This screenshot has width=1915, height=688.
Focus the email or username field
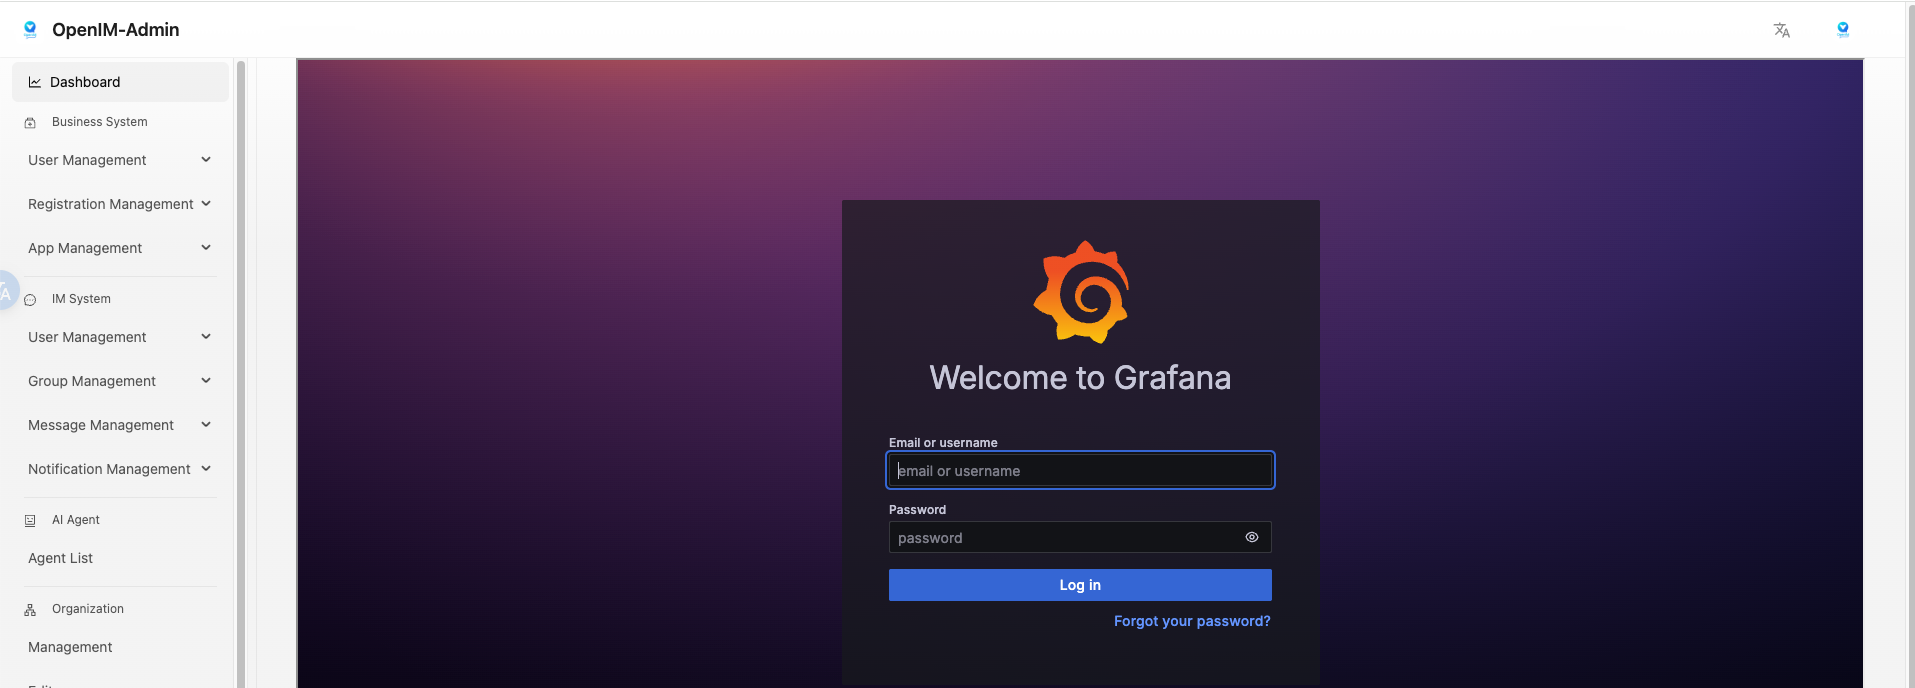click(1080, 470)
